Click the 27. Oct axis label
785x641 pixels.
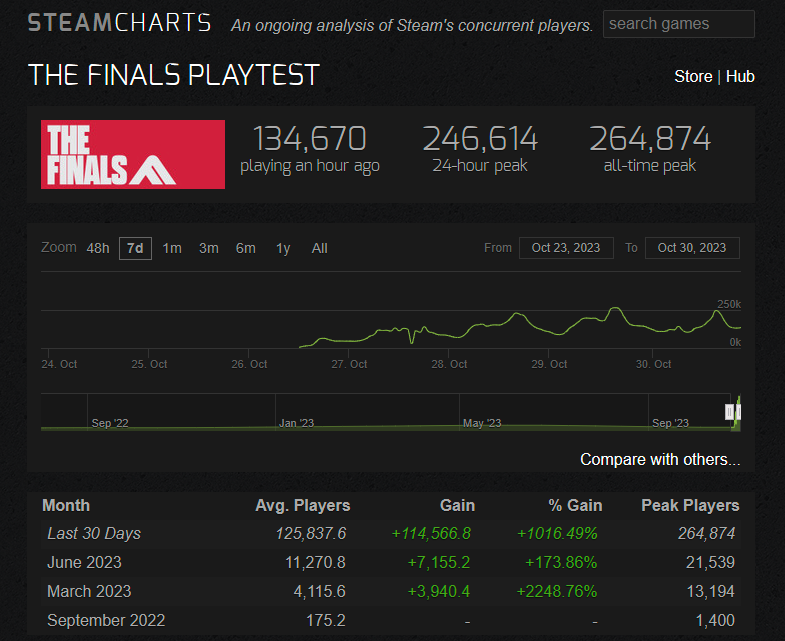349,364
